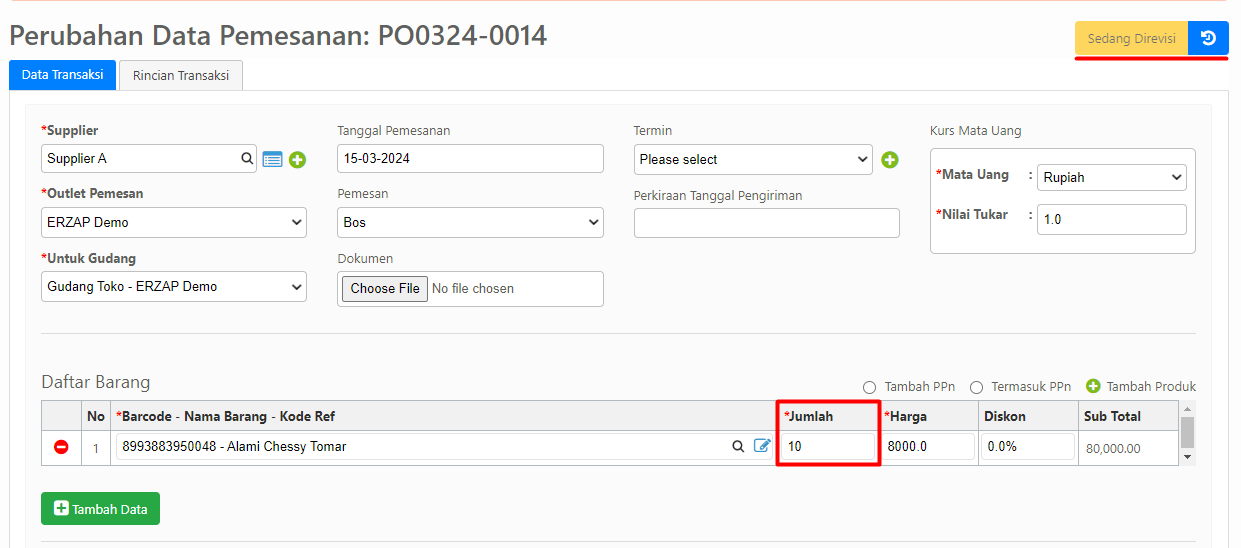
Task: Open the Mata Uang Rupiah dropdown
Action: pyautogui.click(x=1112, y=177)
